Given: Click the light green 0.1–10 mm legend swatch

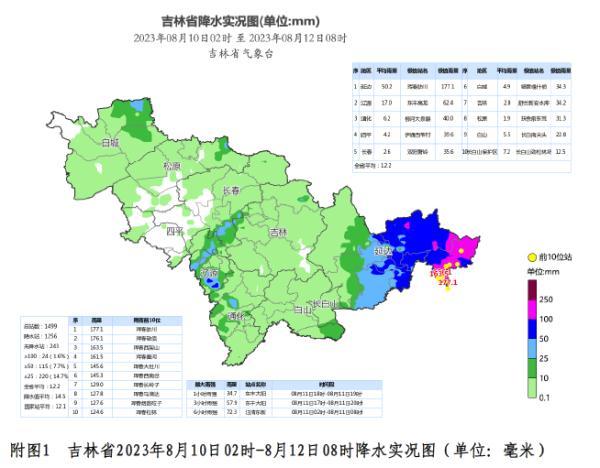Looking at the screenshot, I should click(x=531, y=388).
